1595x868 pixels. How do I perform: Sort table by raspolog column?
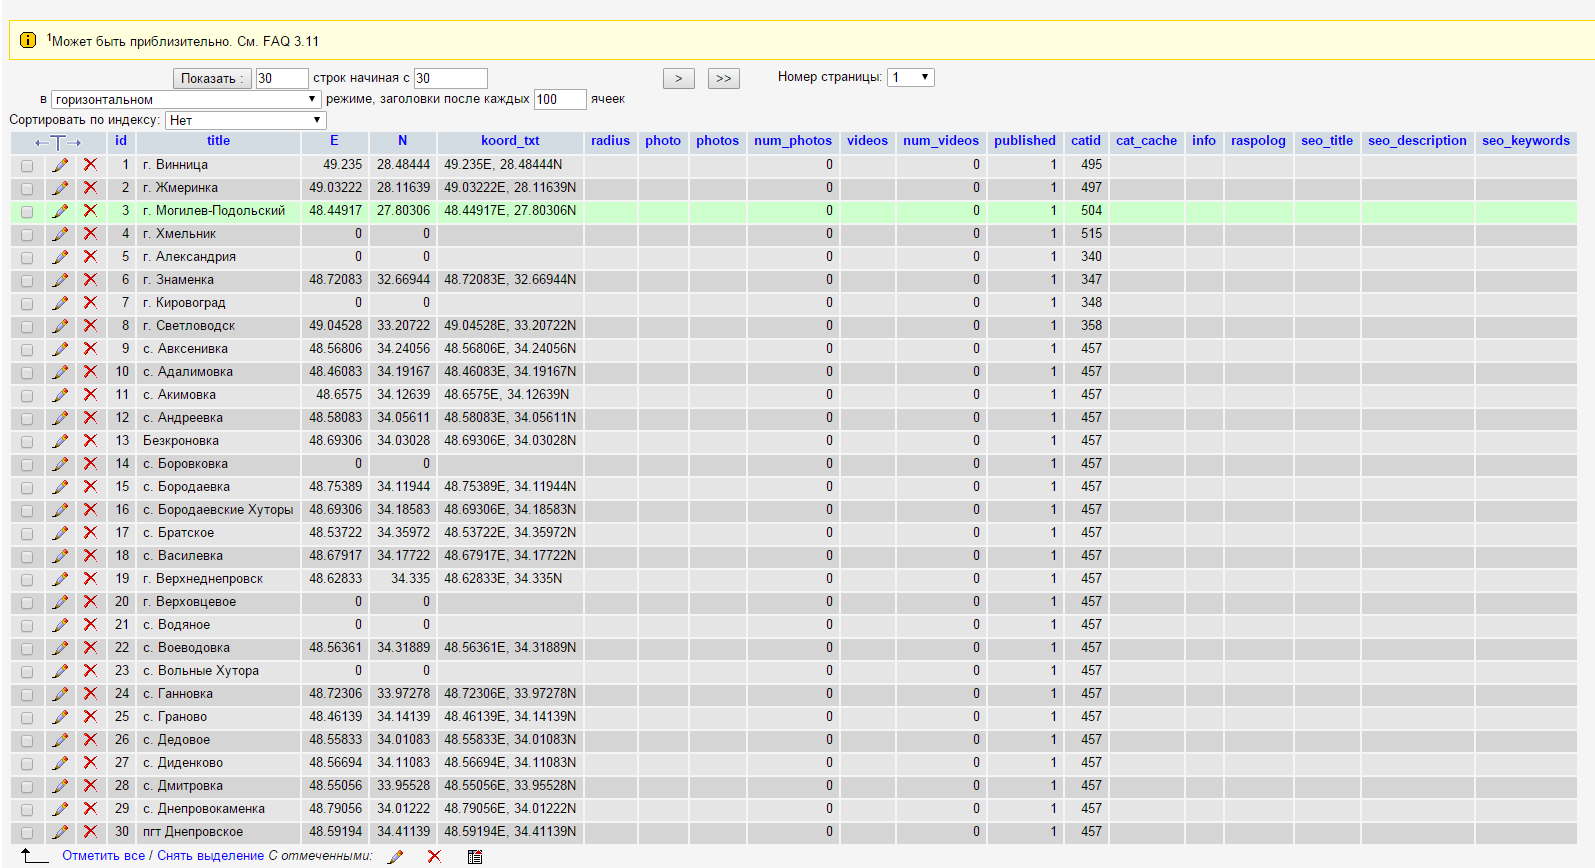1258,141
